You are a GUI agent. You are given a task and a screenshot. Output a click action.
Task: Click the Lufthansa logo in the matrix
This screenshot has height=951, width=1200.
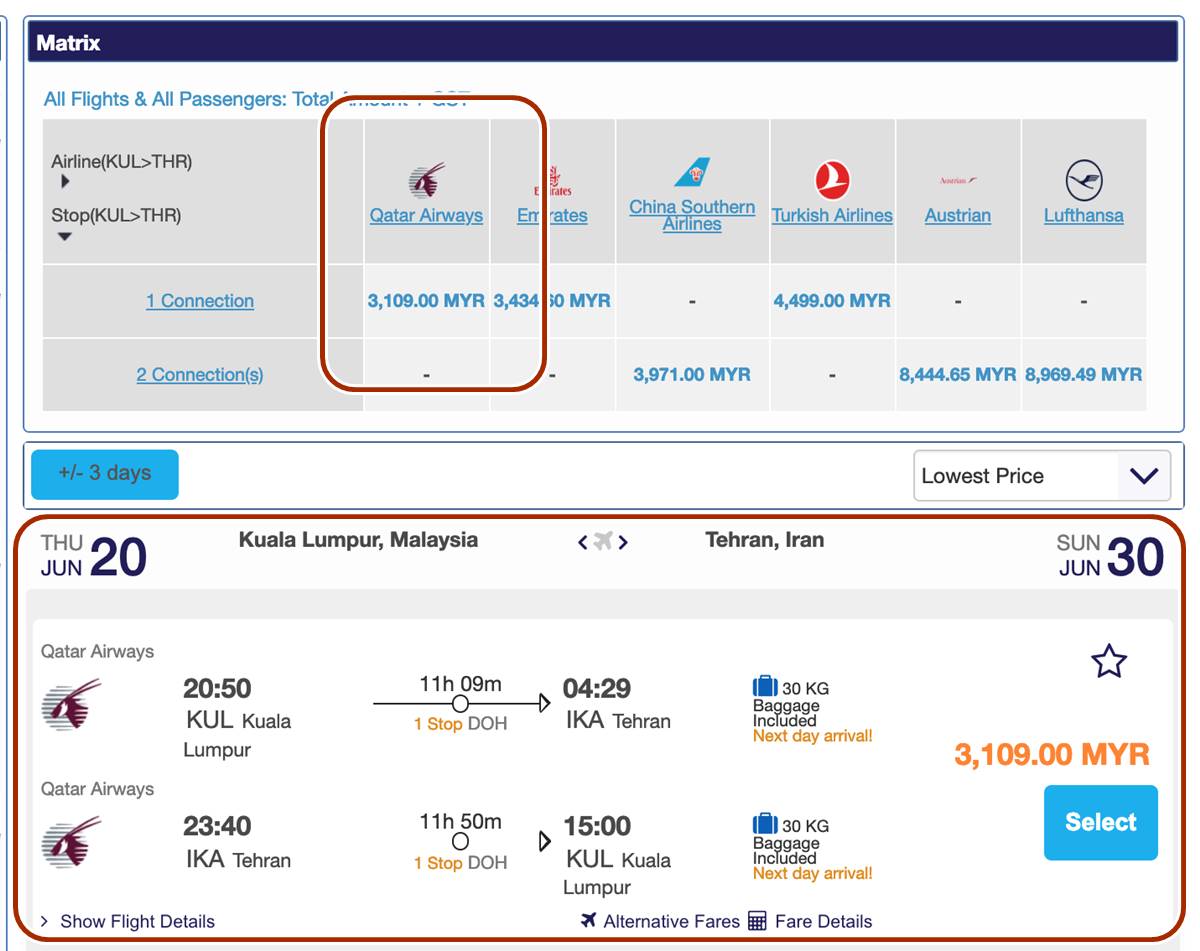(1084, 181)
